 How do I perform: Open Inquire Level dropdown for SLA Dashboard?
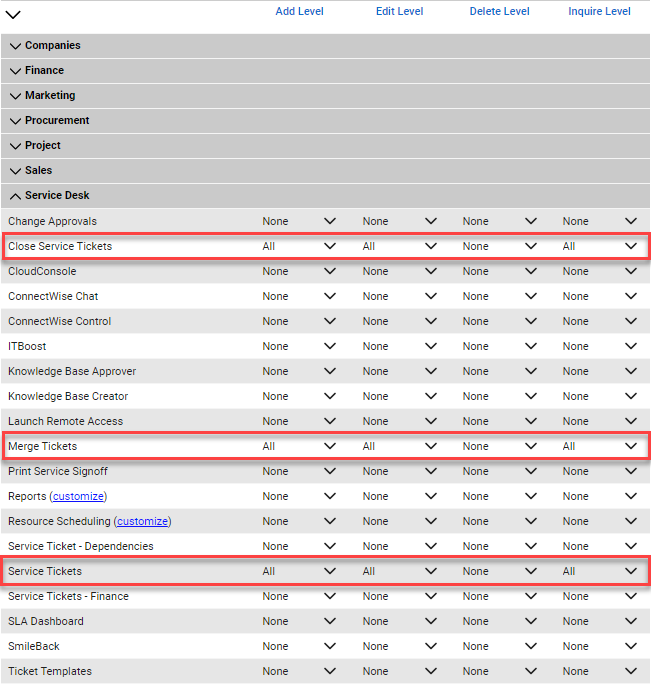pyautogui.click(x=600, y=621)
